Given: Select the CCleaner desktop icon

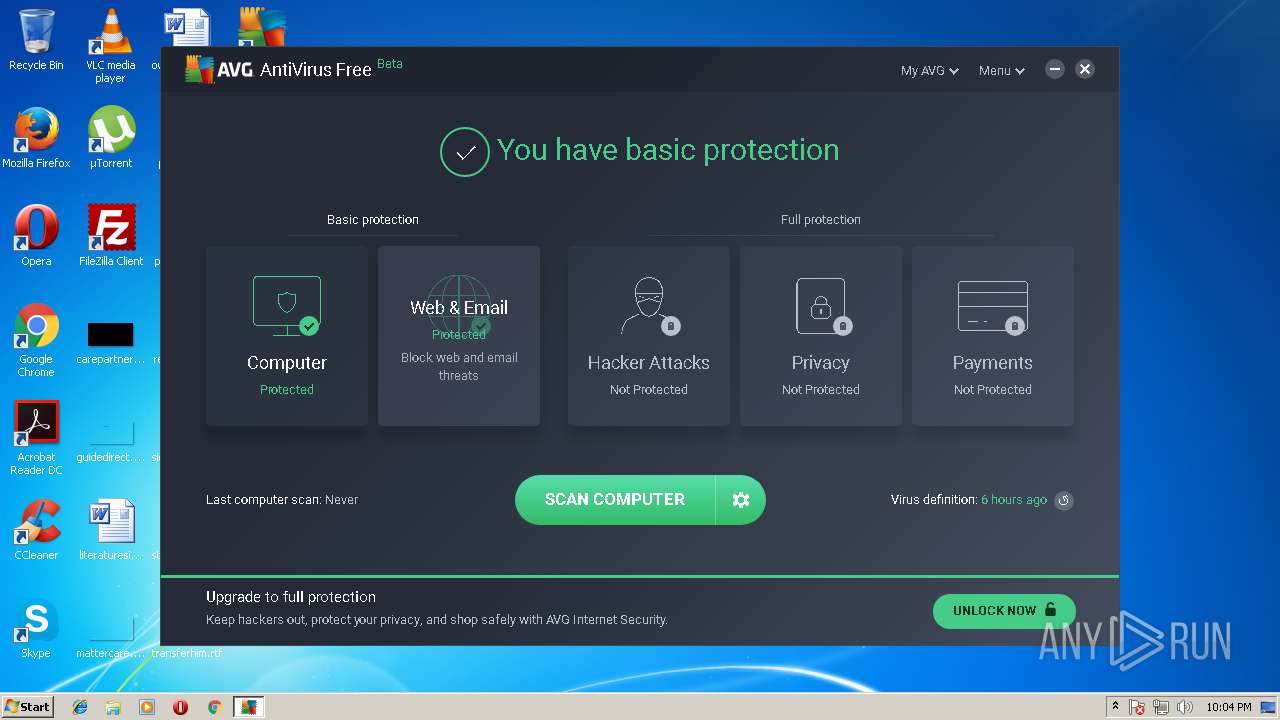Looking at the screenshot, I should point(36,530).
